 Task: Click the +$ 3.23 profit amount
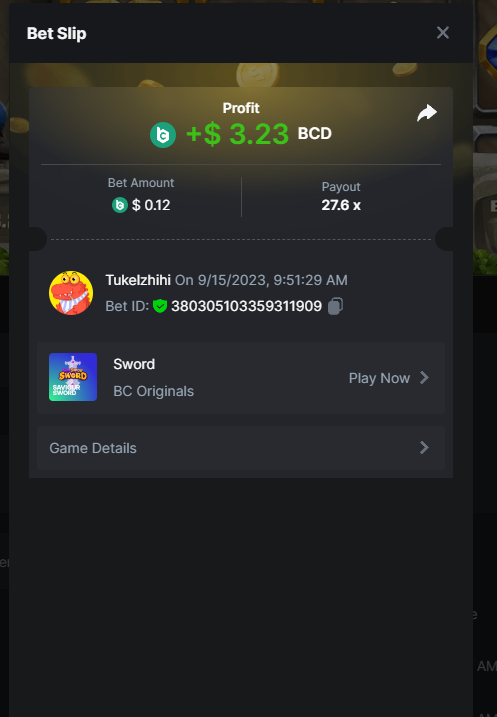237,134
